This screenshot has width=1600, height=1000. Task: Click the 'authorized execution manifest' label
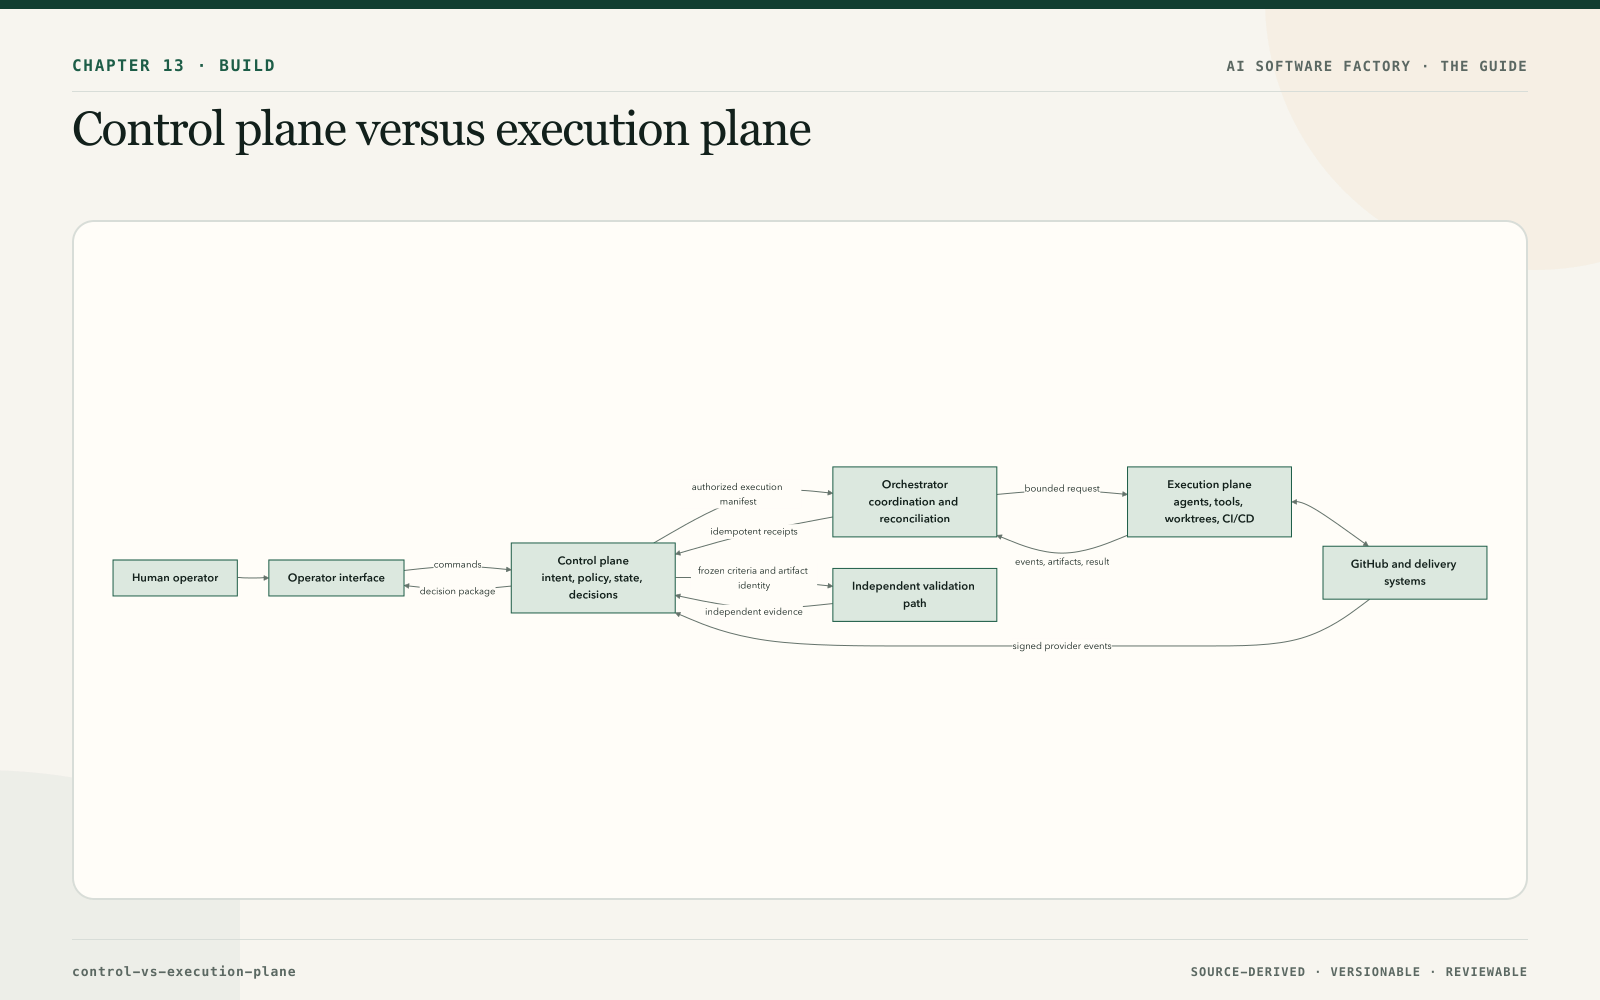point(737,494)
